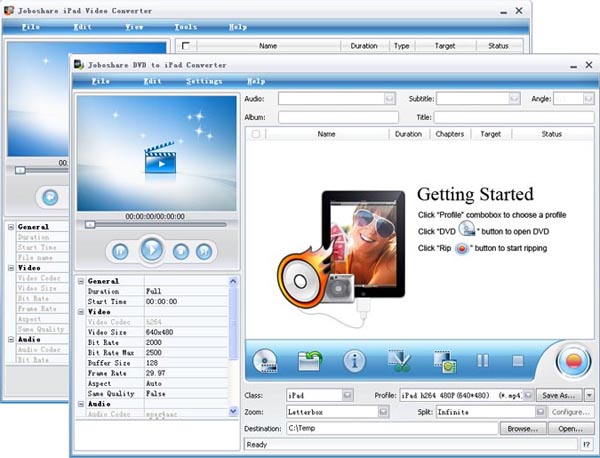Click the Same Quality value False
Viewport: 600px width, 458px height.
[155, 394]
